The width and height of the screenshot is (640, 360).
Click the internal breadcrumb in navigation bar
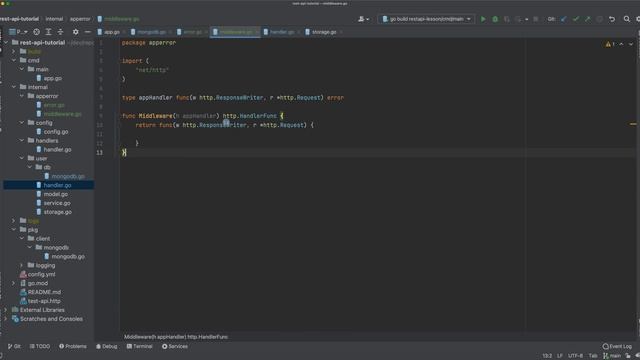tap(54, 19)
